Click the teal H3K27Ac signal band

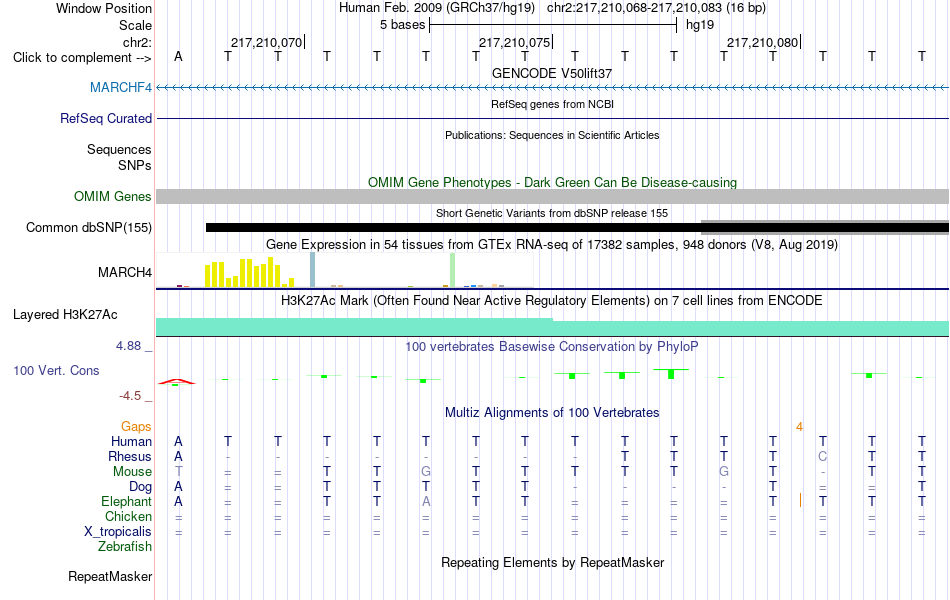pyautogui.click(x=552, y=328)
